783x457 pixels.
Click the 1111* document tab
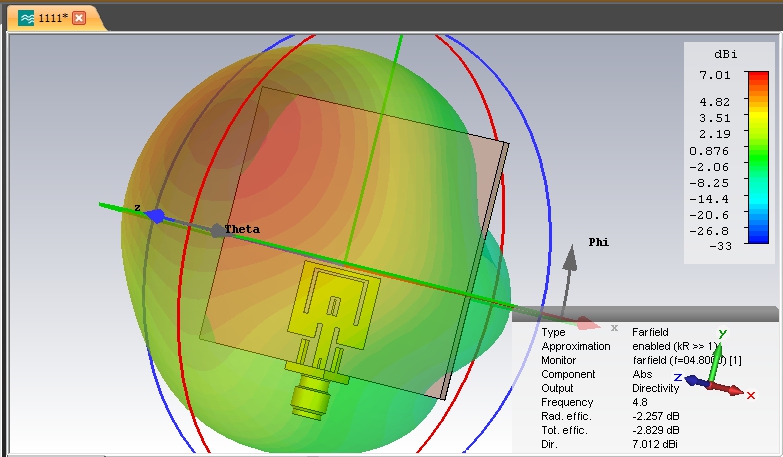tap(52, 18)
